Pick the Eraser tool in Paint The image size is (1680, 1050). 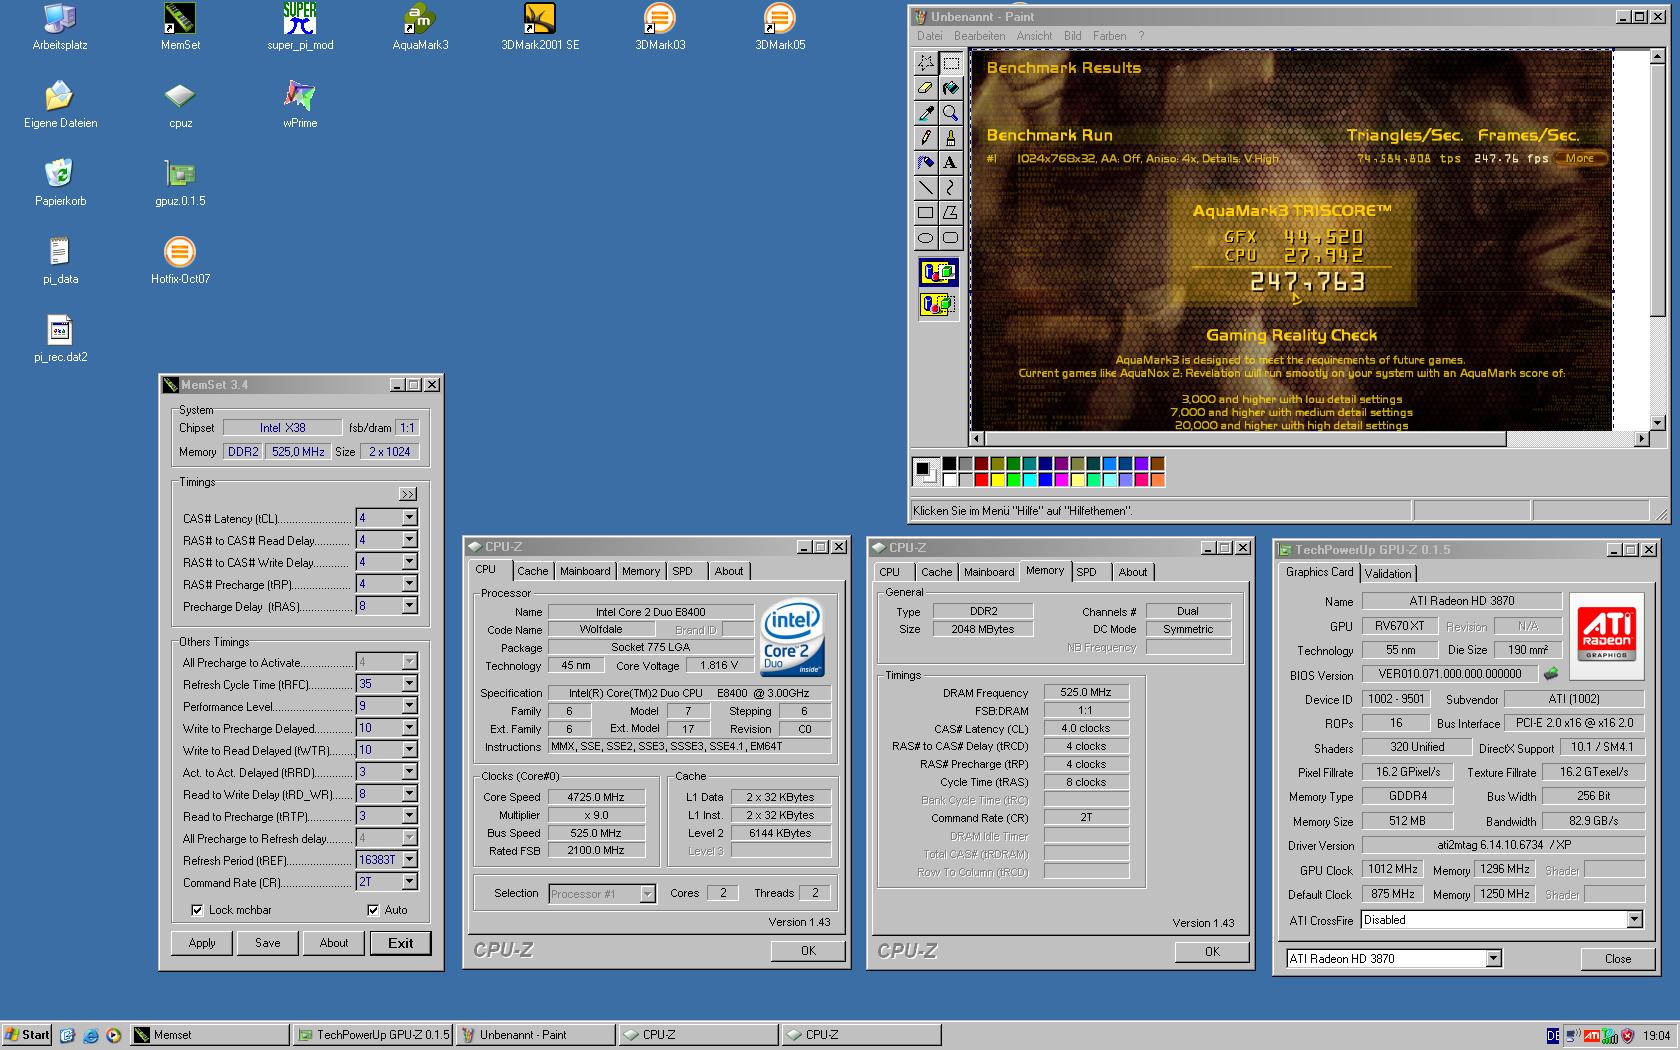926,88
